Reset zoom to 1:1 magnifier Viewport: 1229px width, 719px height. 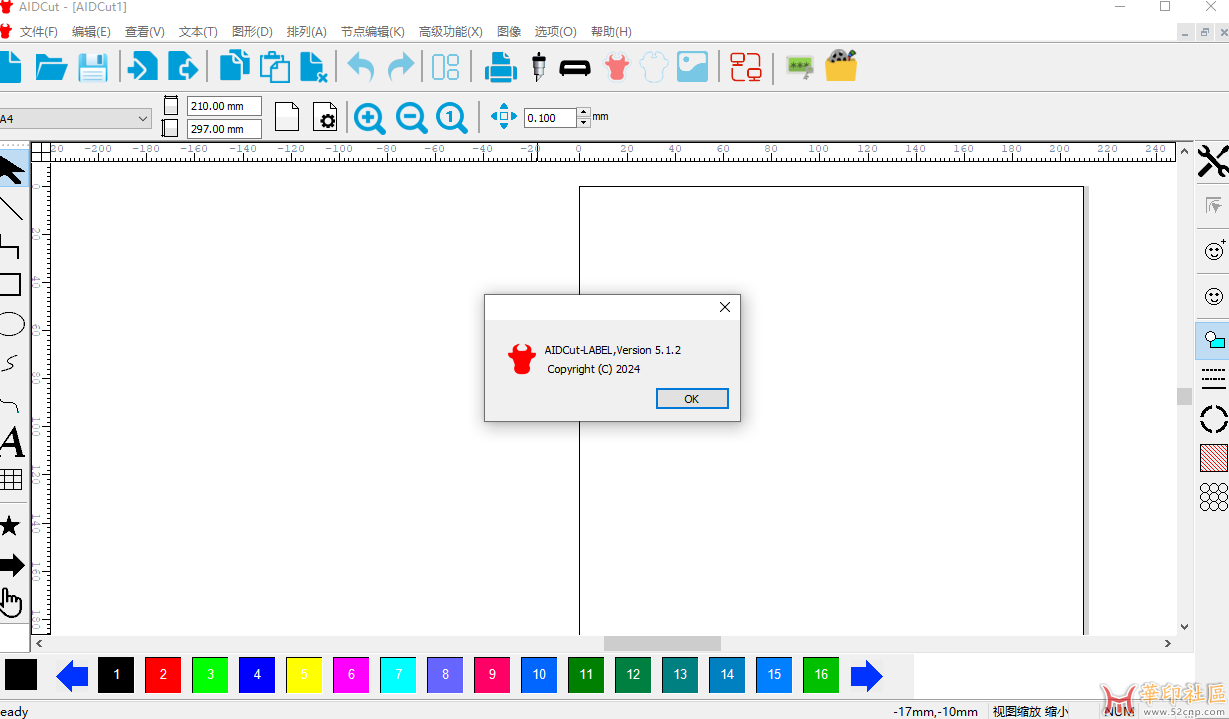452,117
